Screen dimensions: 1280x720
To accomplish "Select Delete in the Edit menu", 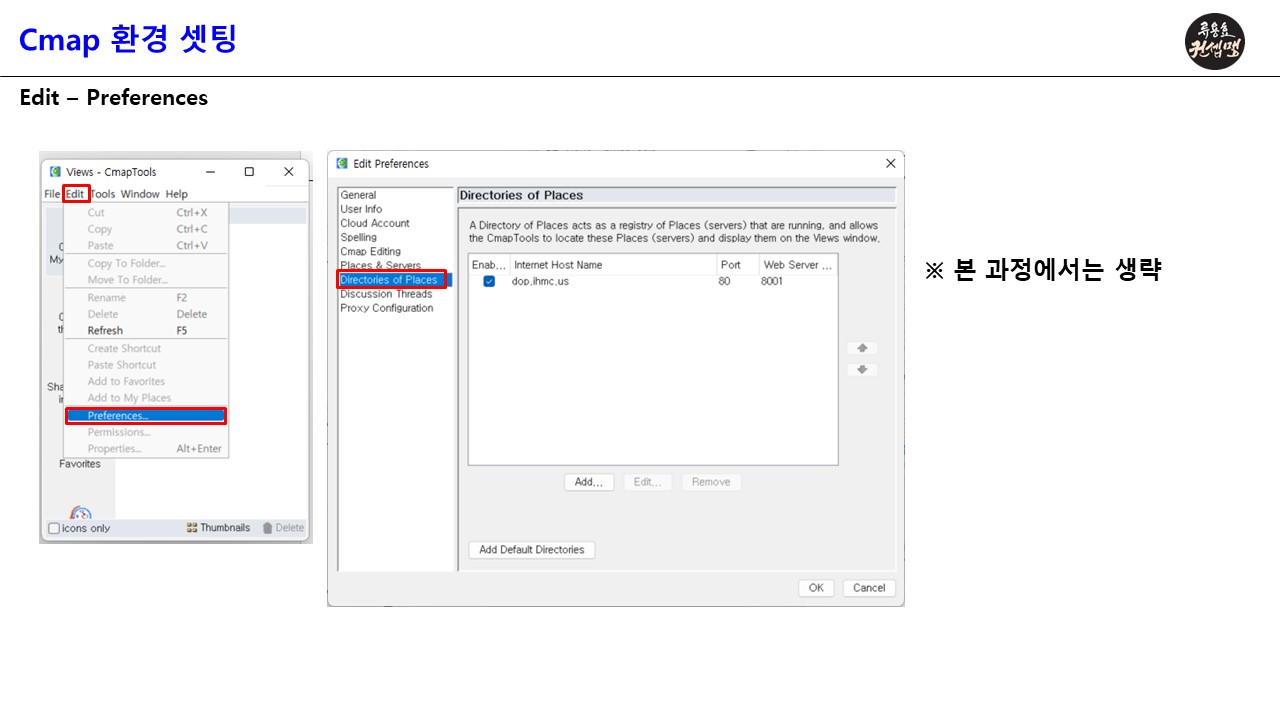I will (146, 314).
